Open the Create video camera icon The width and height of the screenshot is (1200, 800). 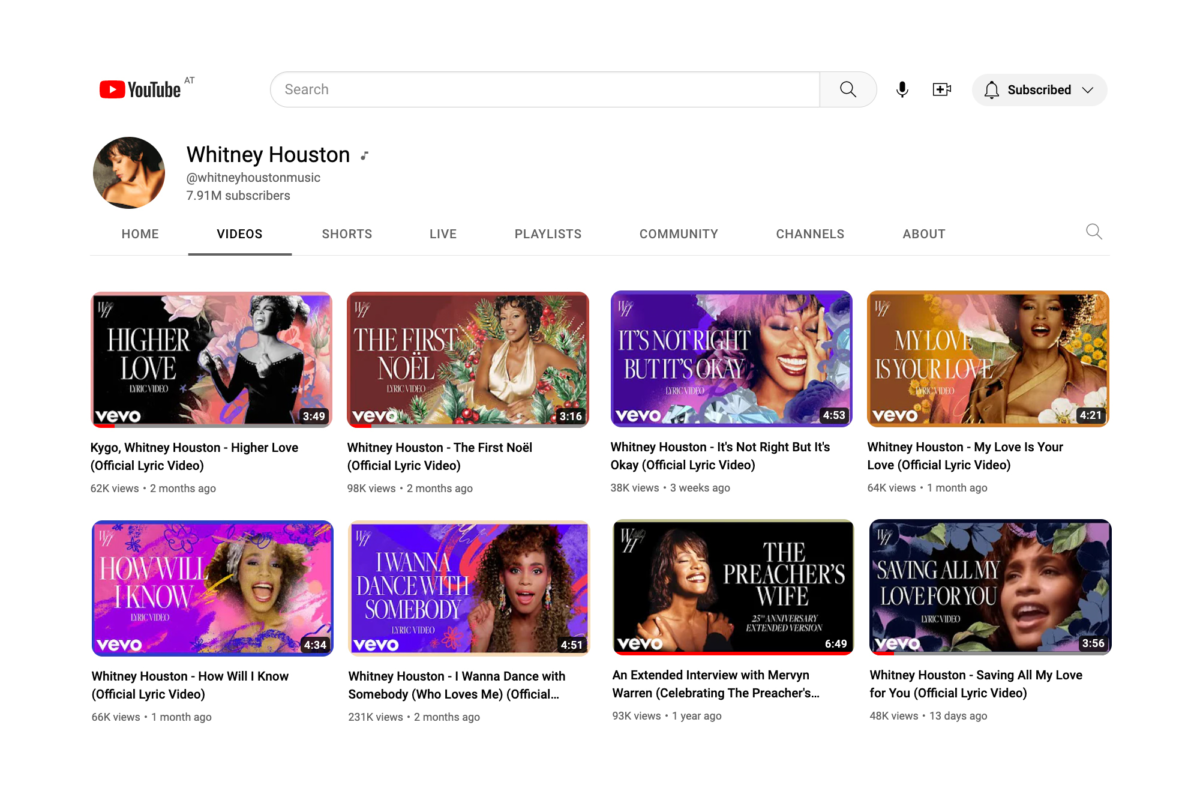942,89
